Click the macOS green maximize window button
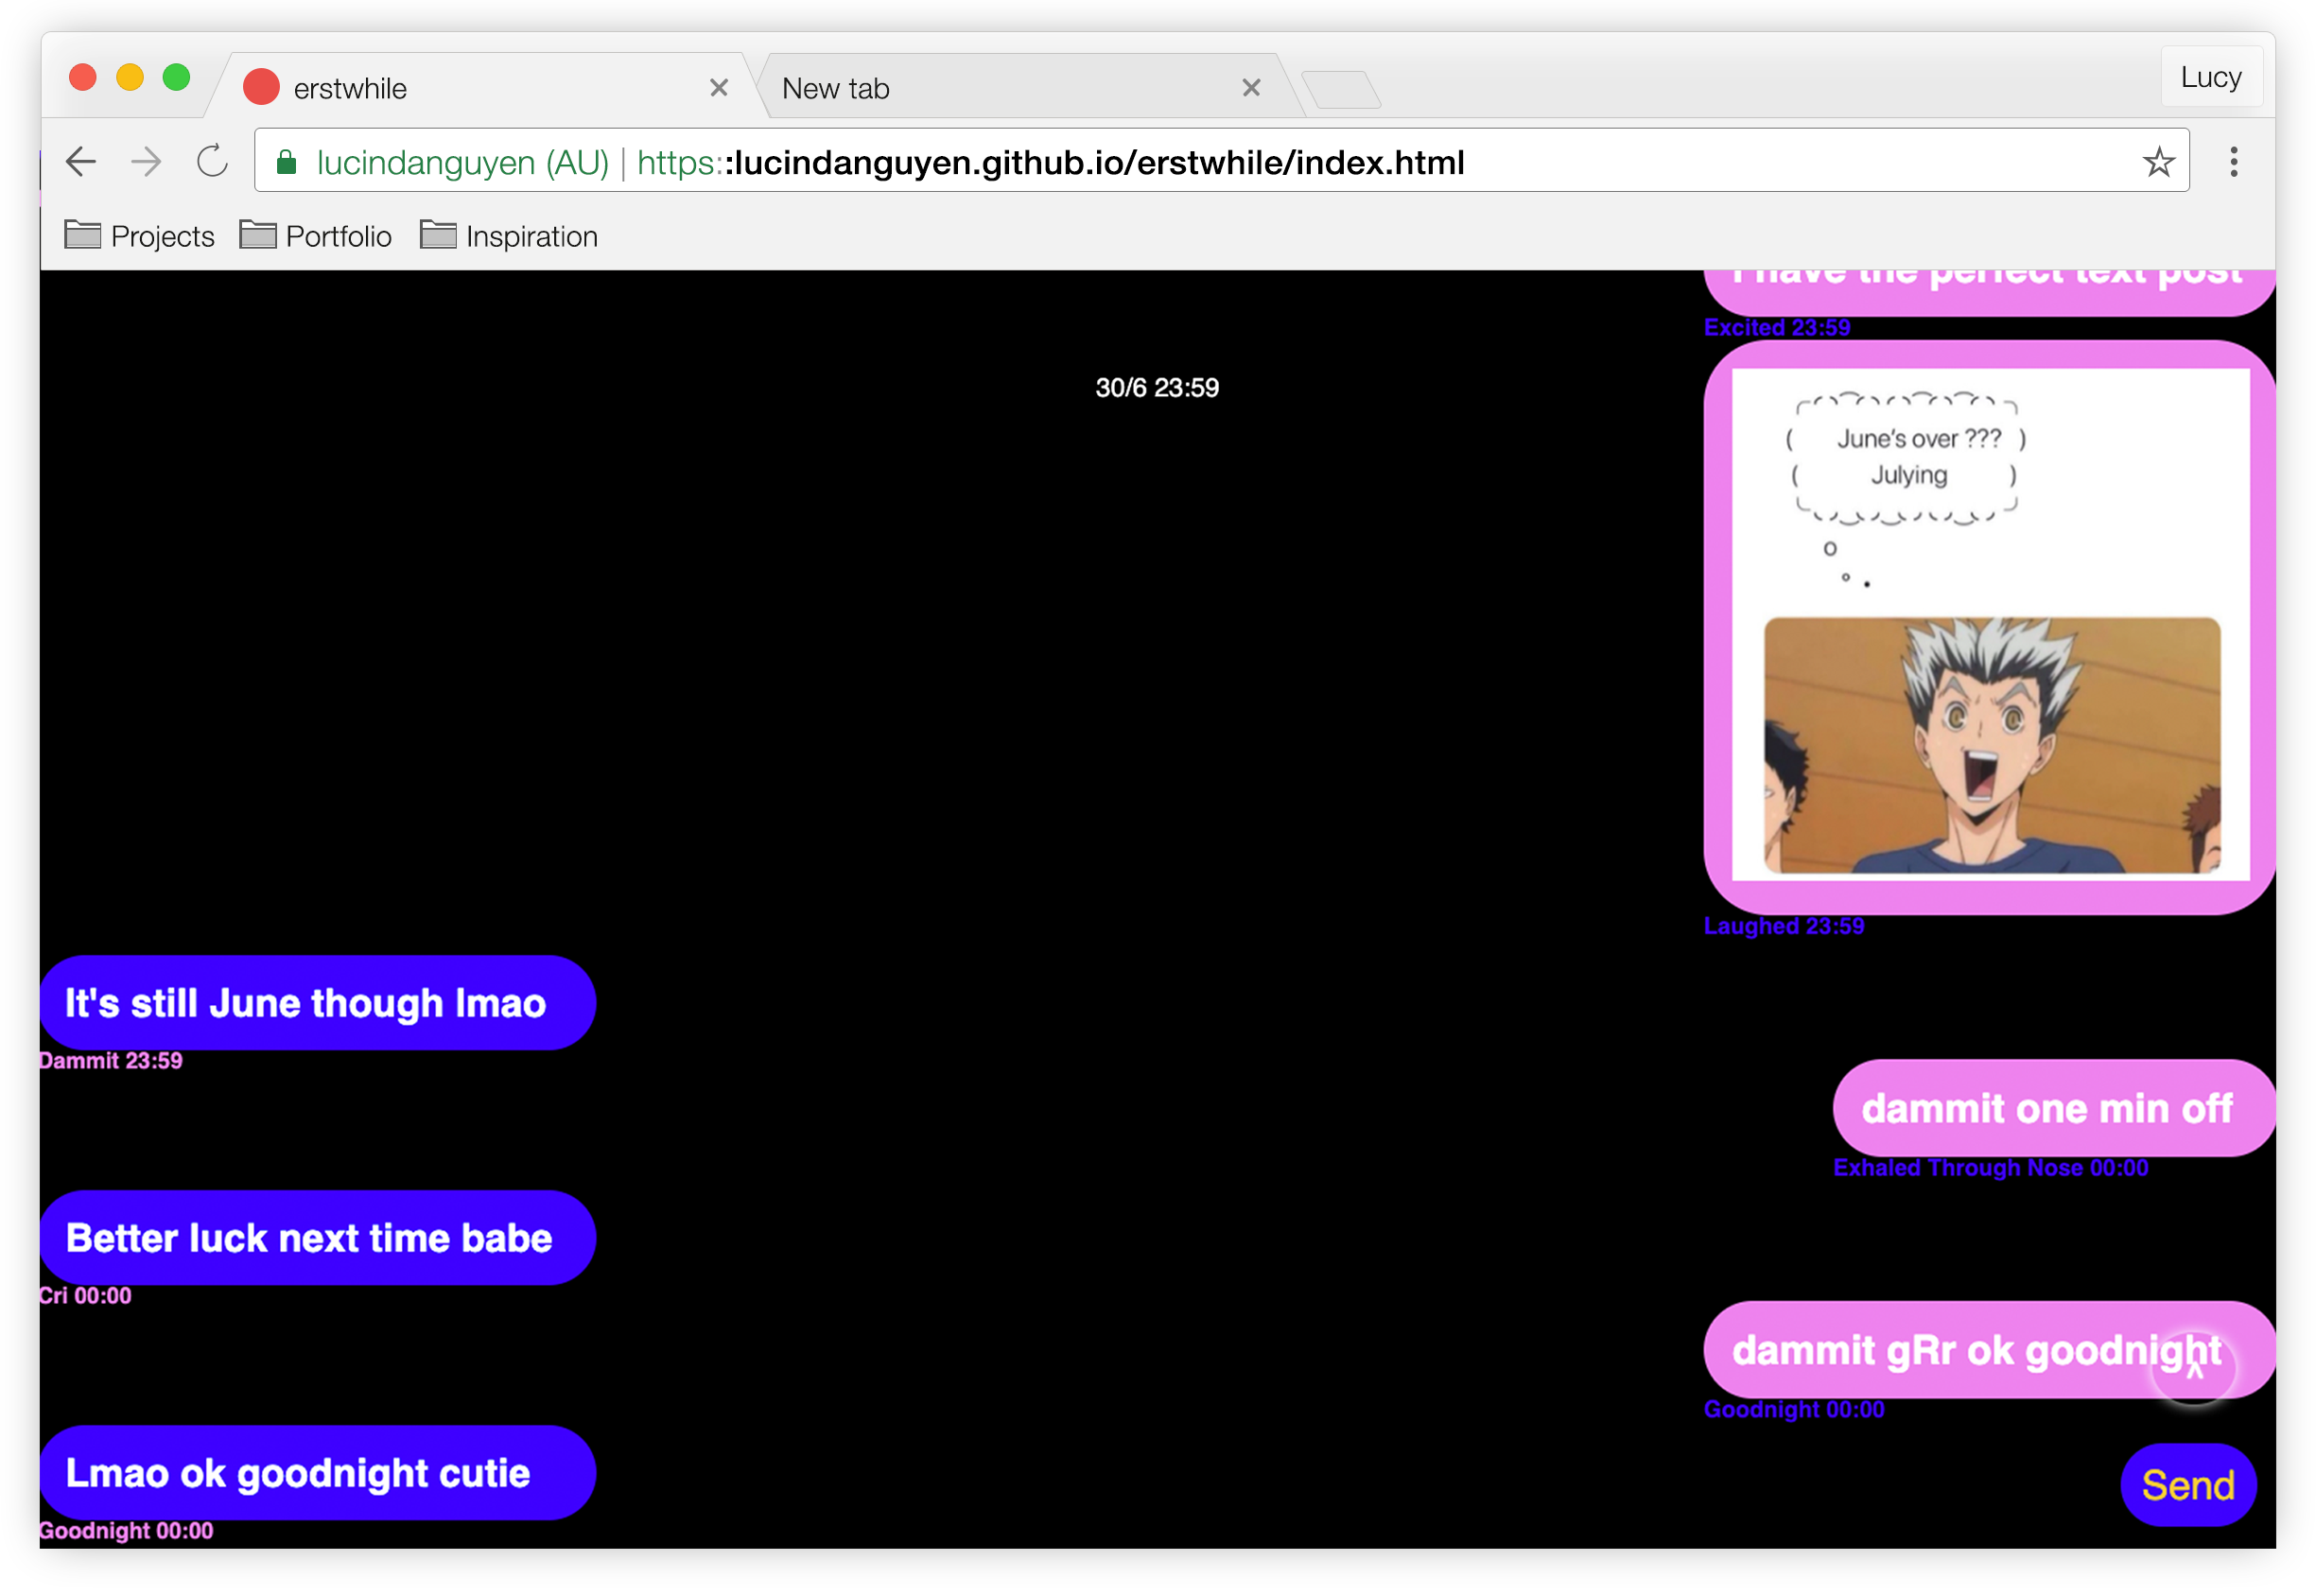 click(x=176, y=77)
